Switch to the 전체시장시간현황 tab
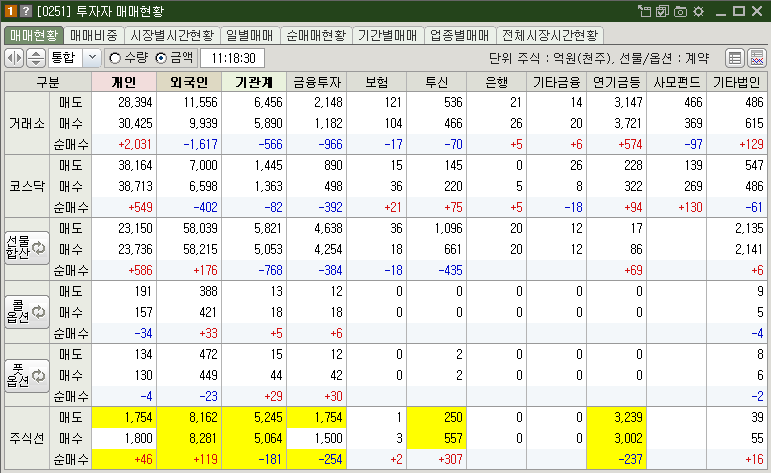This screenshot has width=771, height=473. pyautogui.click(x=550, y=35)
